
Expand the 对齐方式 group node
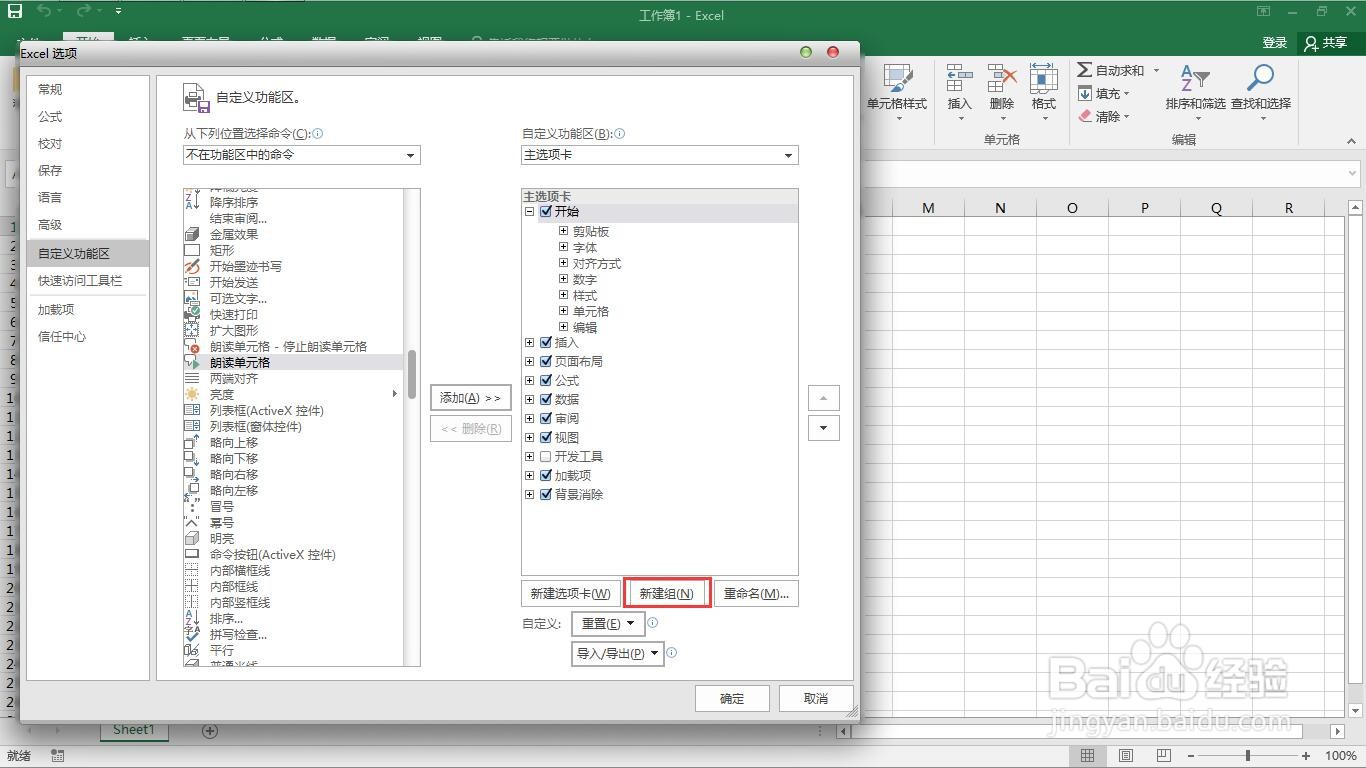564,263
